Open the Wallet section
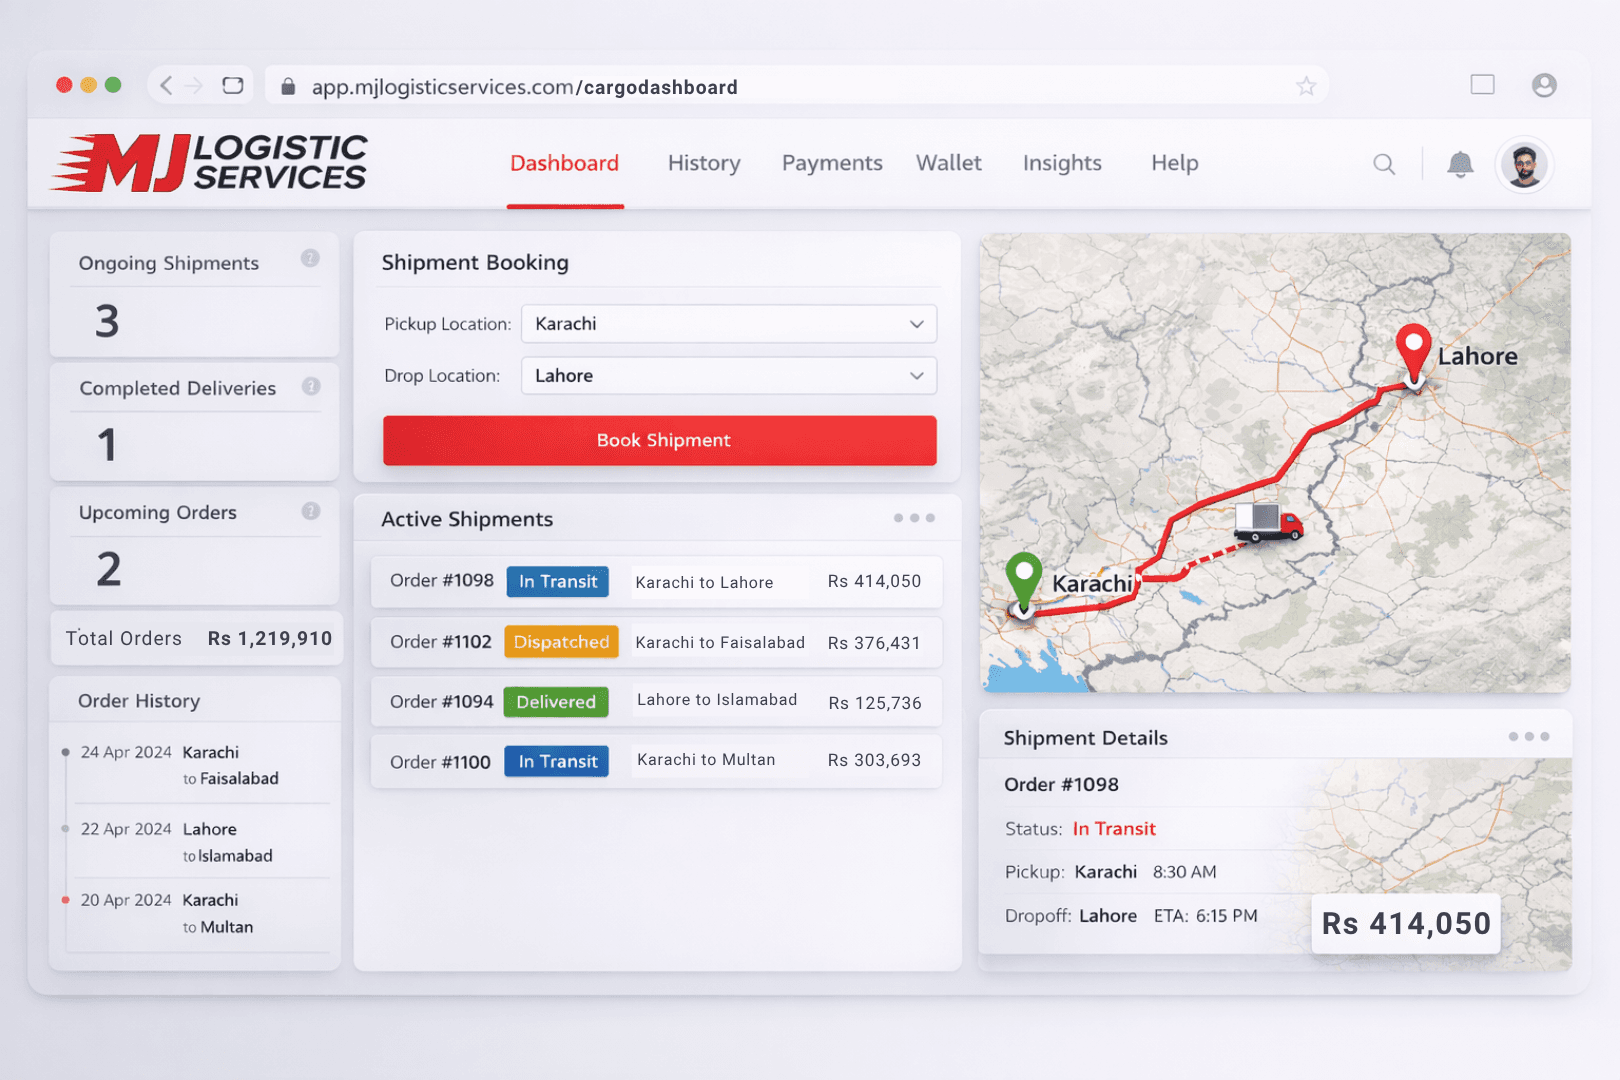 pyautogui.click(x=948, y=163)
